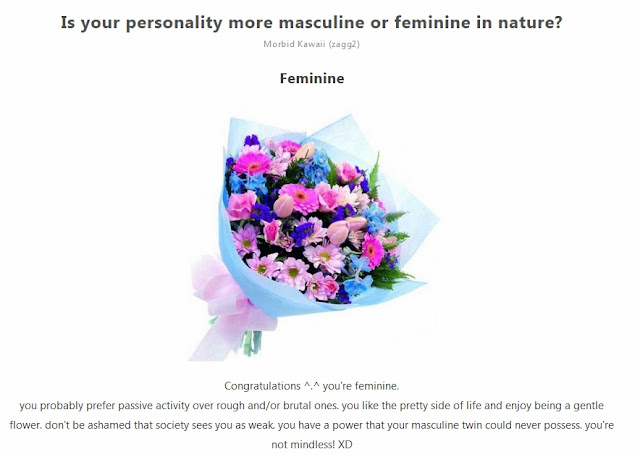Click the zagg2 username in parentheses
This screenshot has width=640, height=457.
click(344, 44)
